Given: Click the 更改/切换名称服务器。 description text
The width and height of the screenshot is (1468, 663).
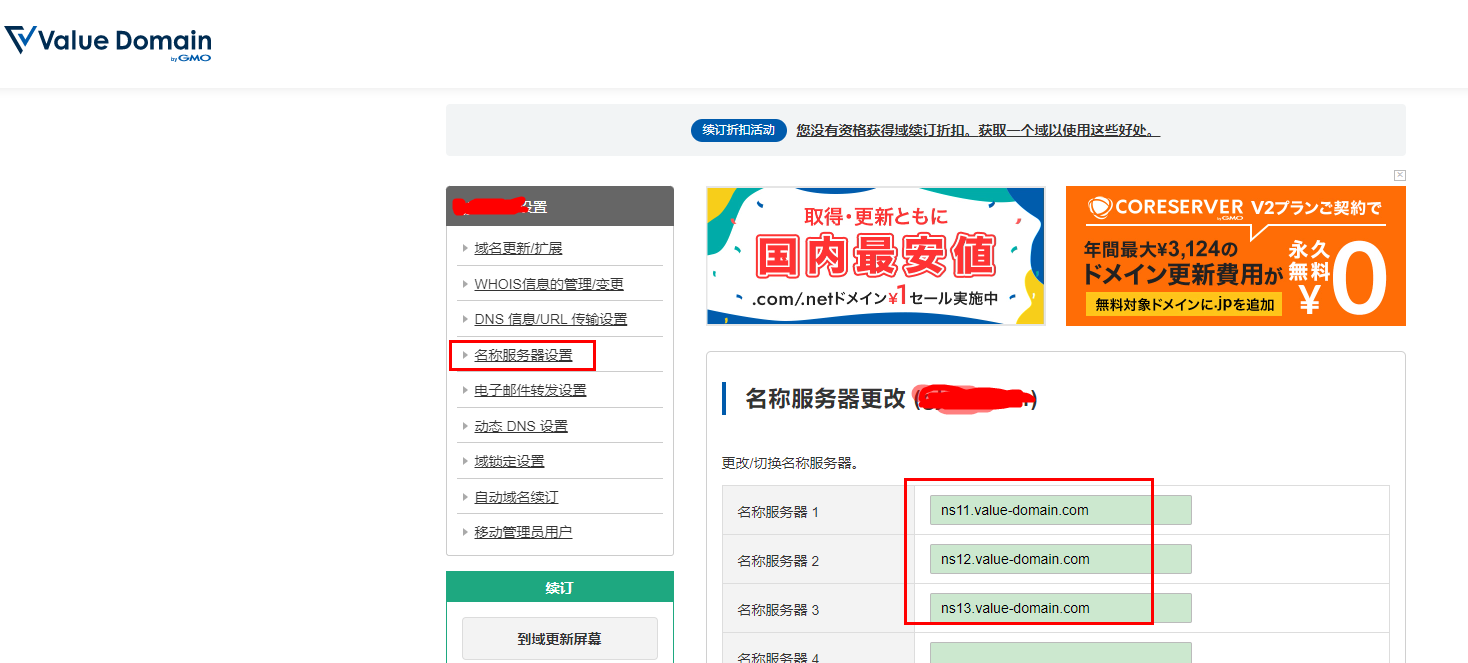Looking at the screenshot, I should 791,463.
